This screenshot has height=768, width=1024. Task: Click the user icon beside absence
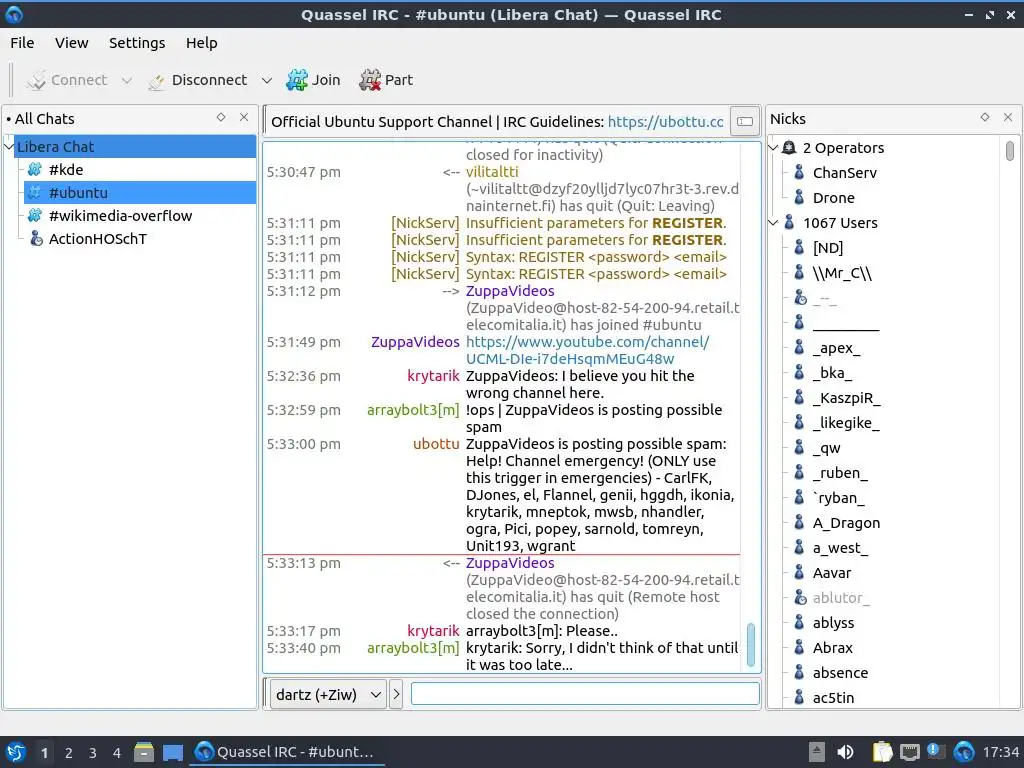click(799, 673)
